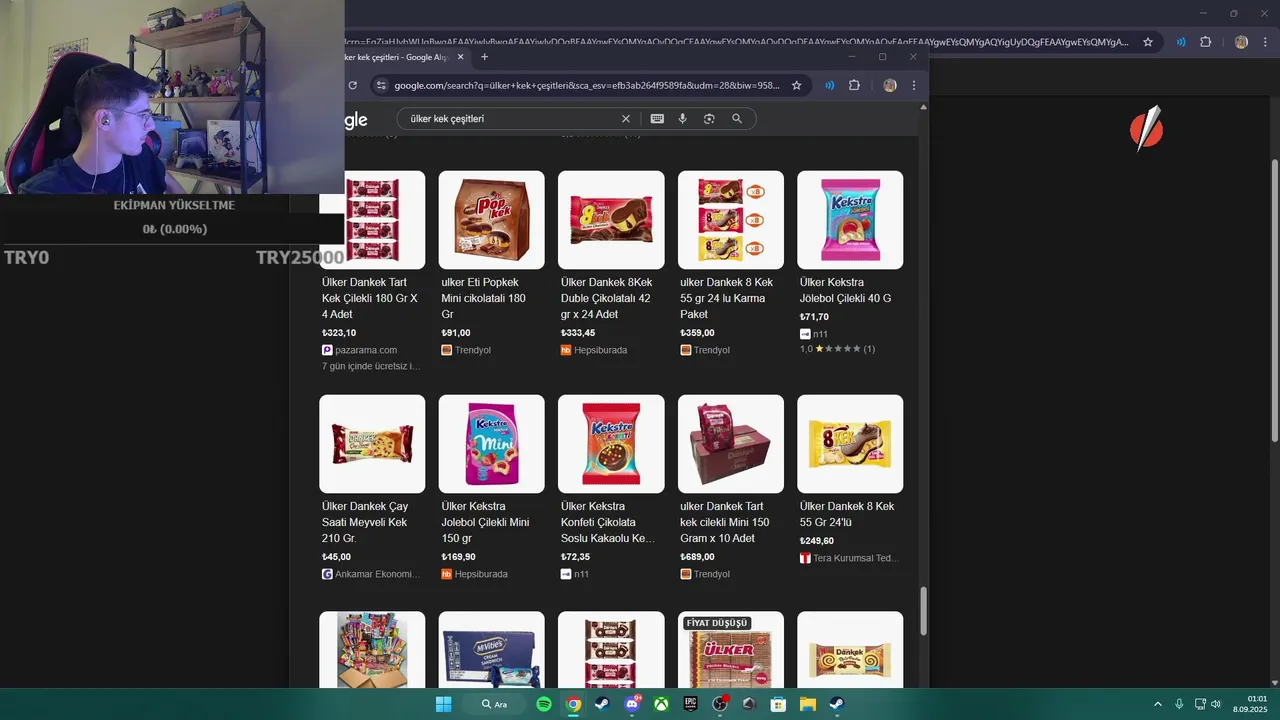Bookmark star in the background Chrome window

click(1148, 42)
